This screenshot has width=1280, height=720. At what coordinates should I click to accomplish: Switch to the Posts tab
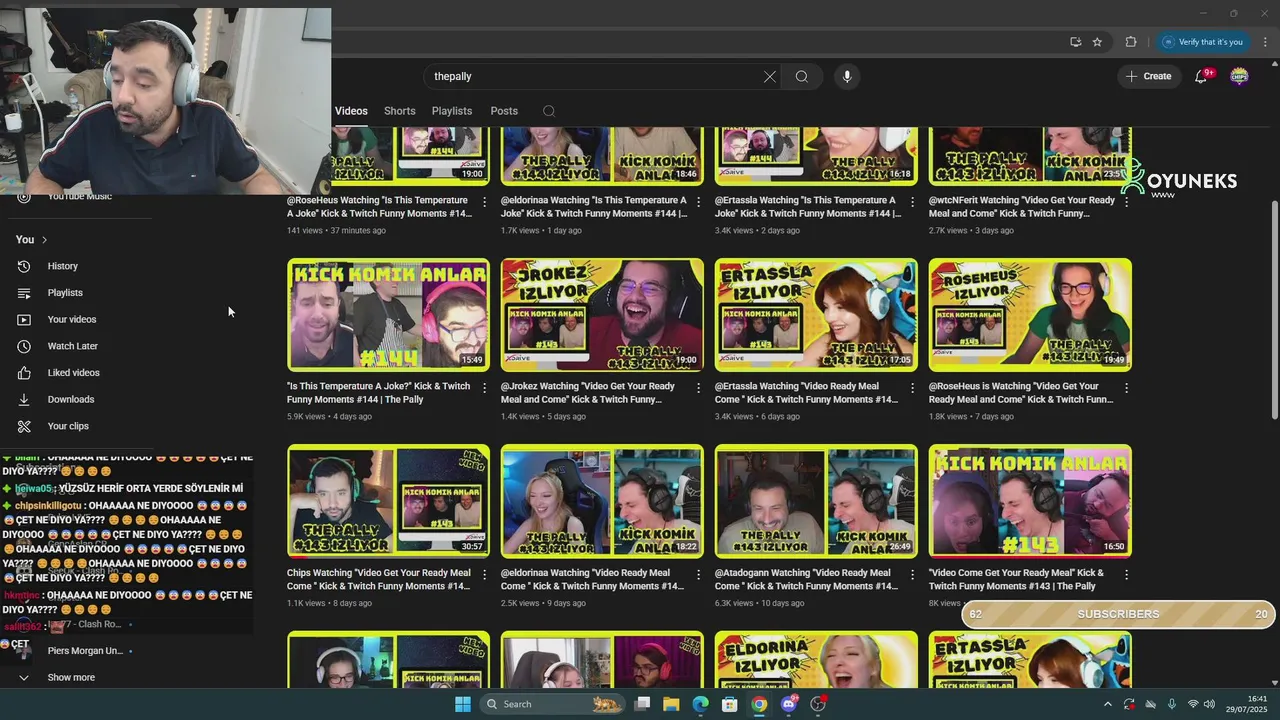point(504,111)
